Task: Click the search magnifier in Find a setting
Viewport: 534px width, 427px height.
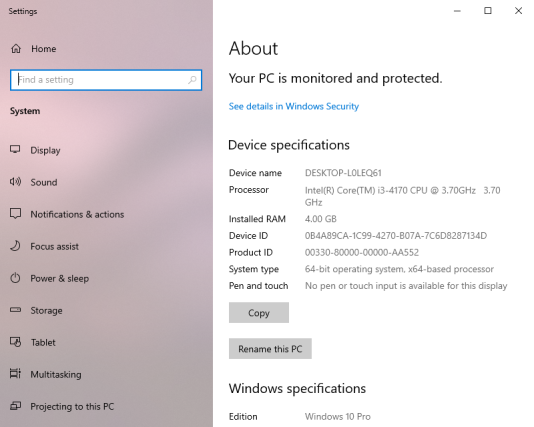Action: tap(192, 80)
